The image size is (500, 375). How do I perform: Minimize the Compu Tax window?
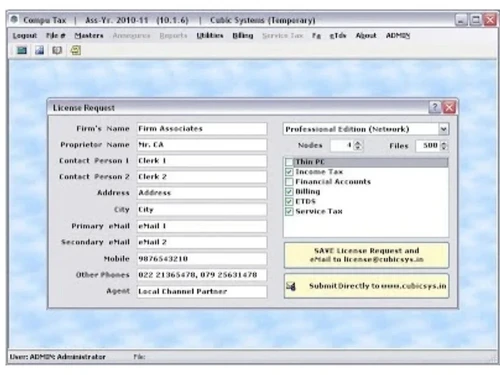461,20
